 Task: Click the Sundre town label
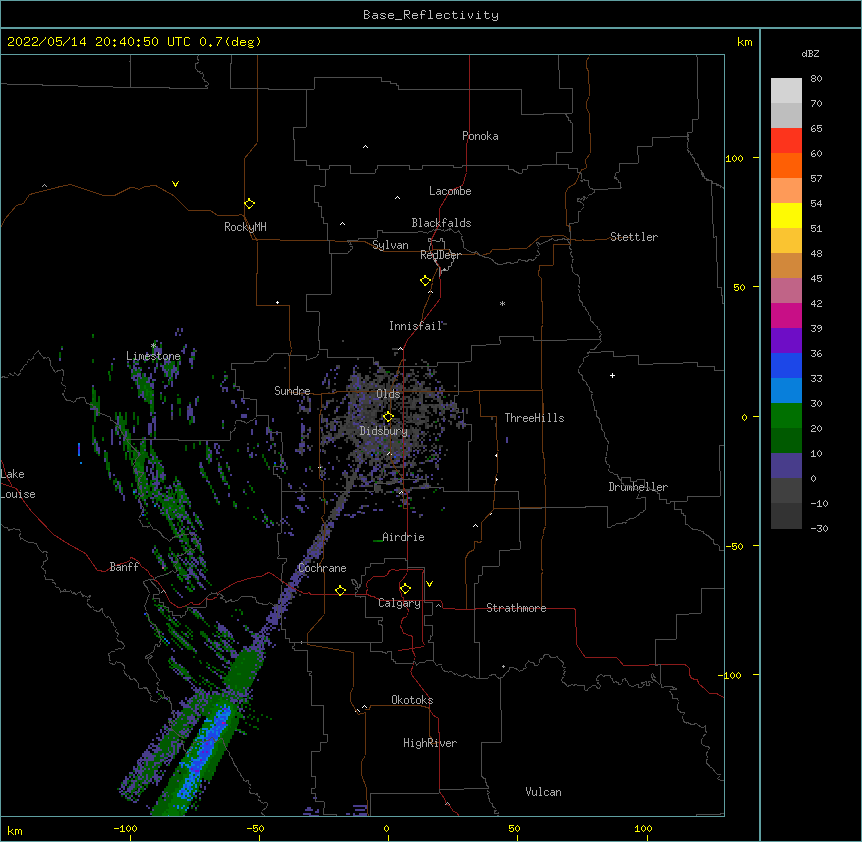(x=292, y=391)
